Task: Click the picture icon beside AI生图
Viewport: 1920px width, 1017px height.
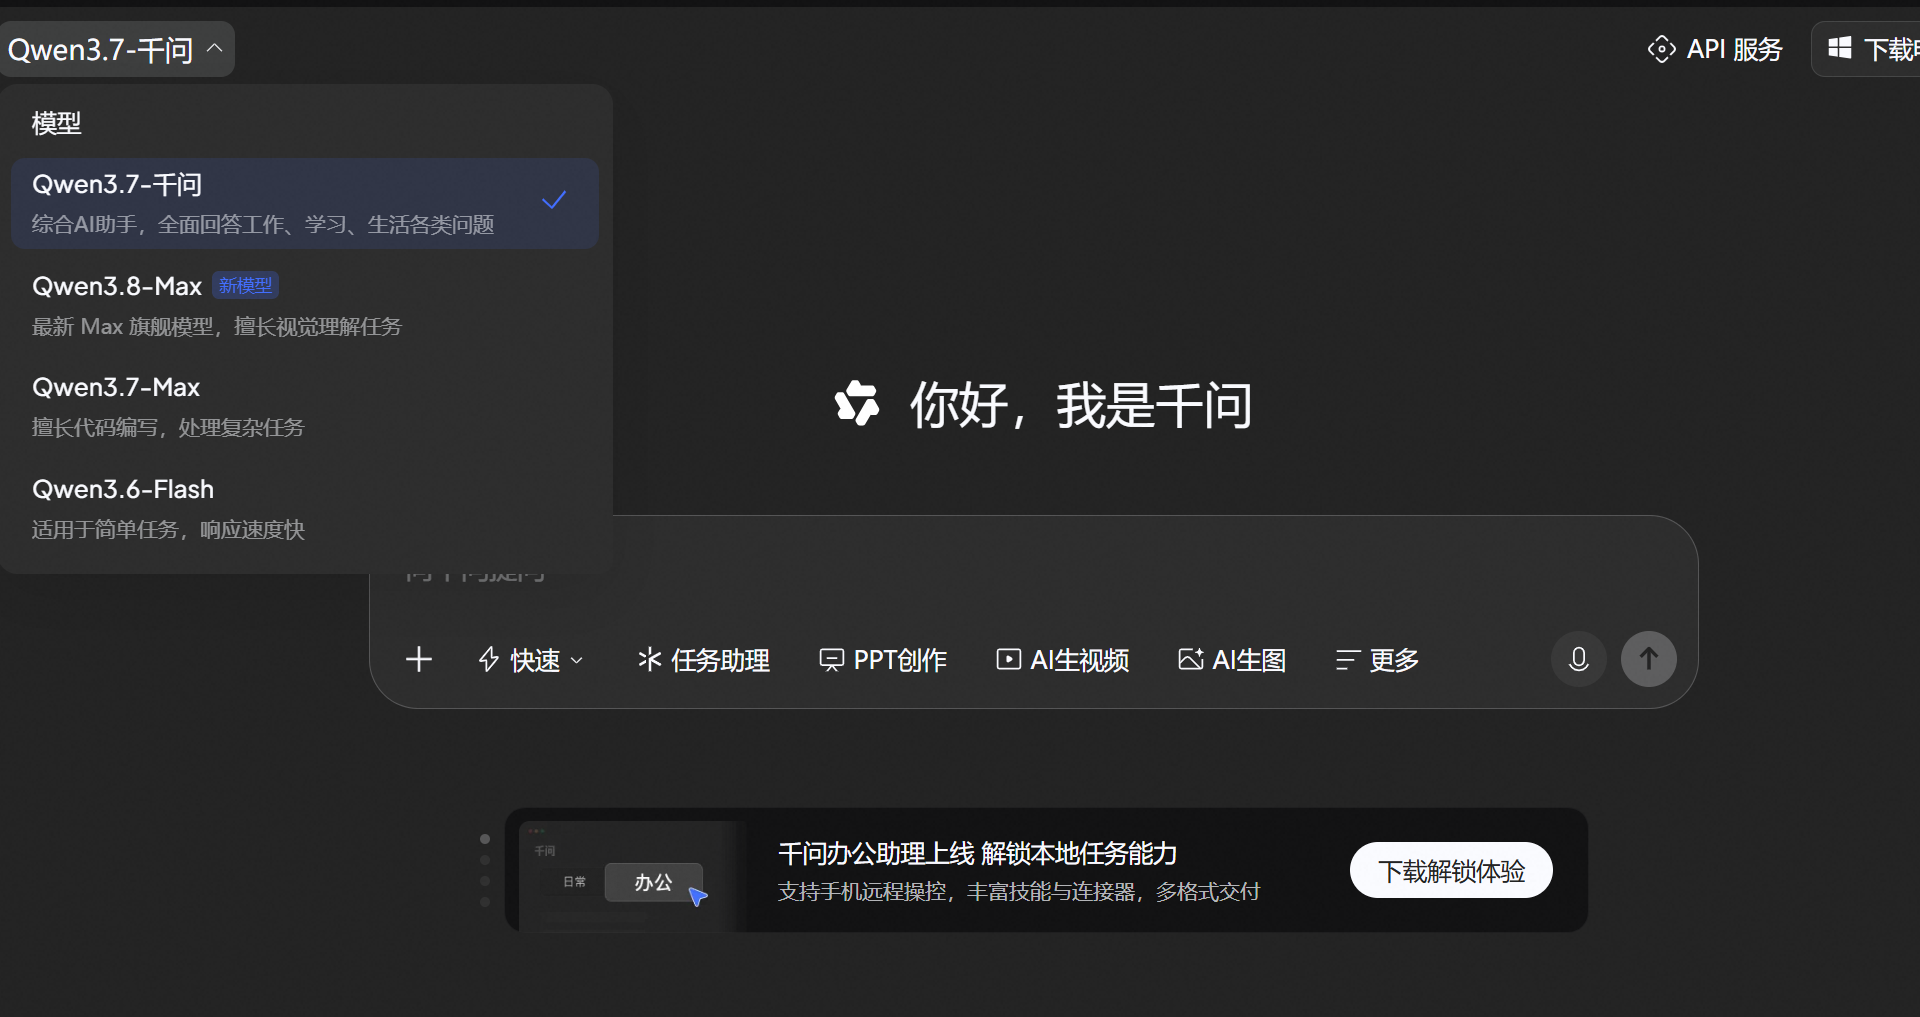Action: pos(1191,659)
